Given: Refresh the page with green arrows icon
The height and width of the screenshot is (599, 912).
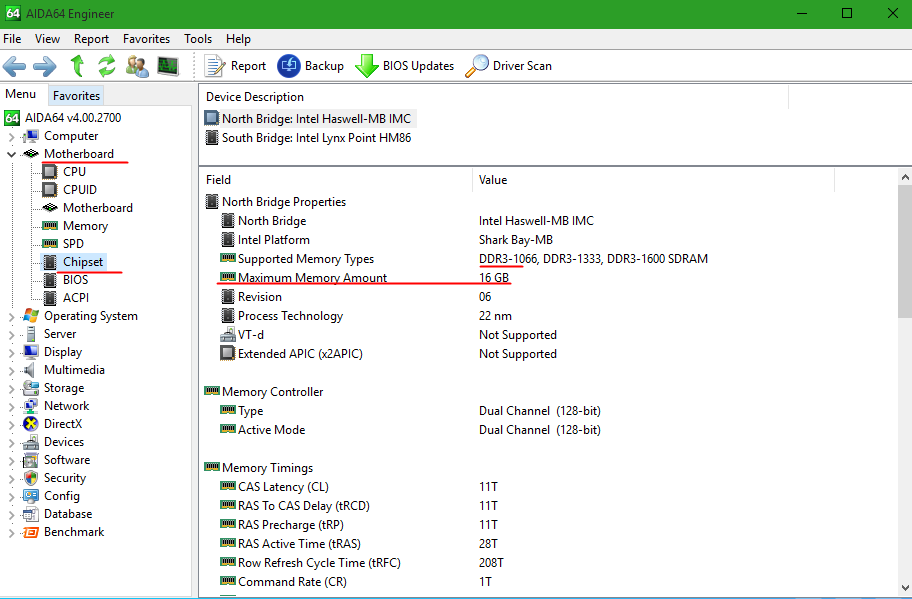Looking at the screenshot, I should [106, 66].
